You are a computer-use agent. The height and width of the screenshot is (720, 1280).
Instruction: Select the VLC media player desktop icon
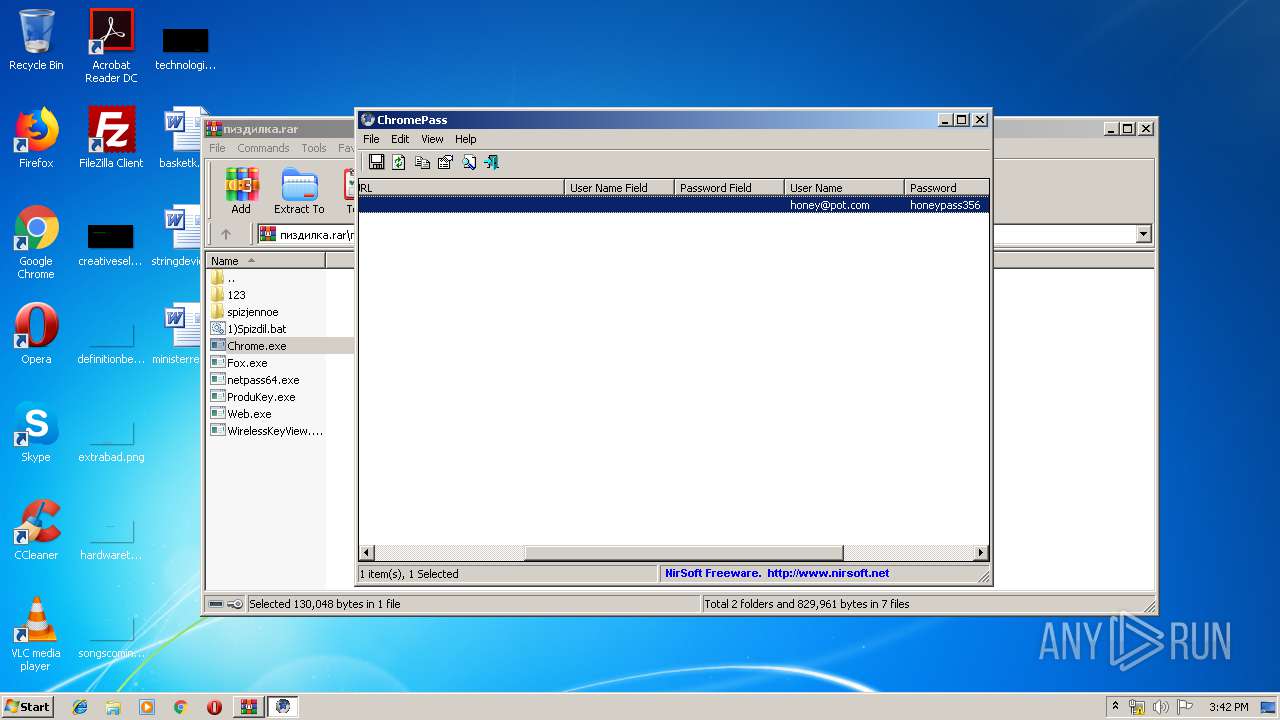36,634
